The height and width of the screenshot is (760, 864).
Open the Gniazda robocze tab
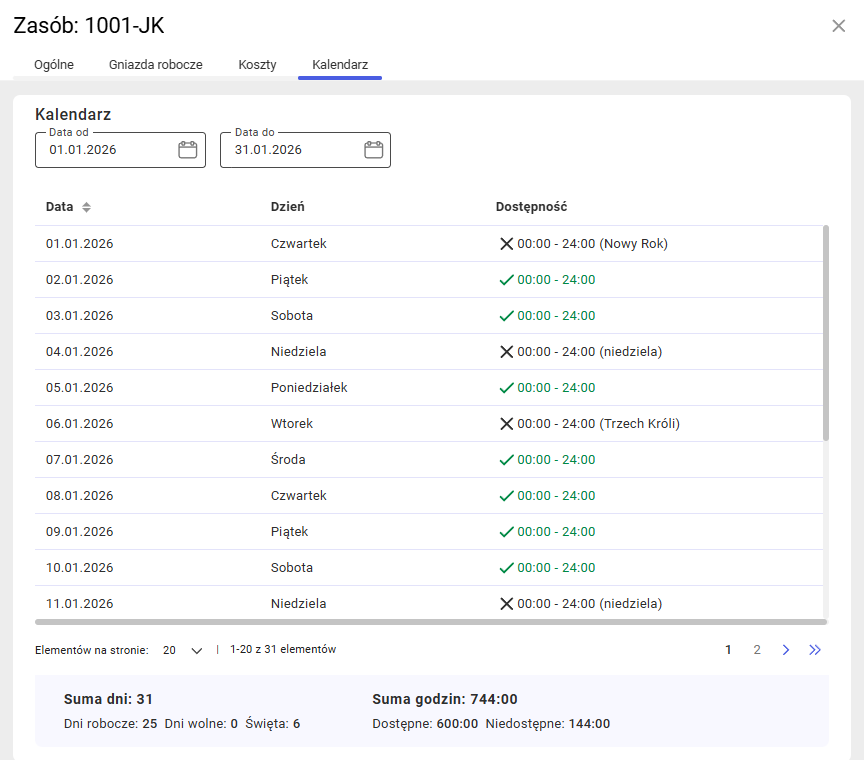tap(156, 65)
